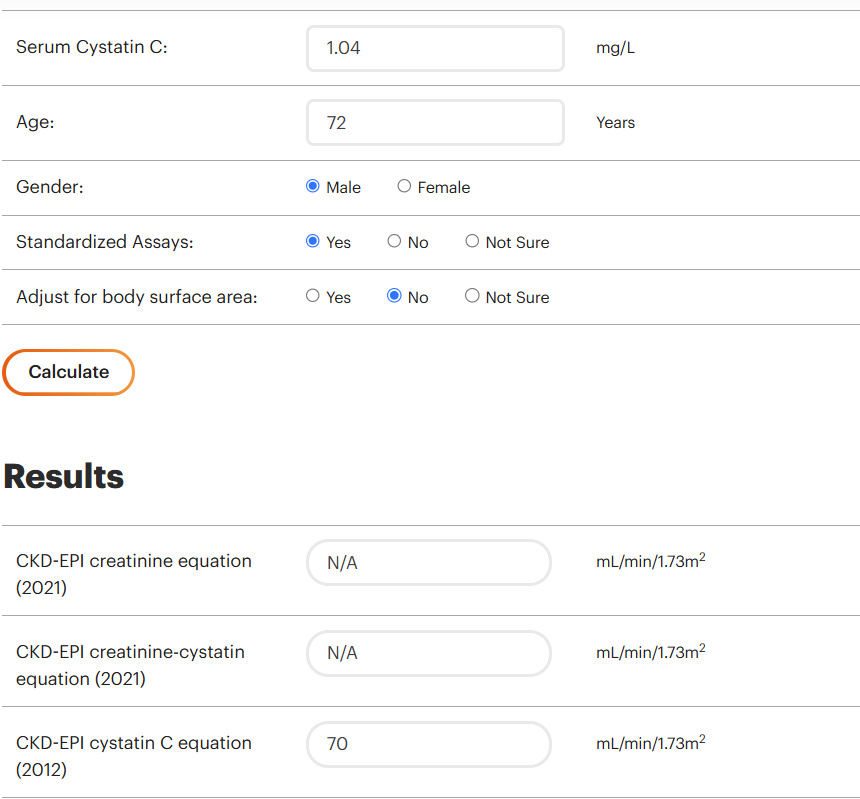Choose No for Standardized Assays
860x799 pixels.
point(394,241)
